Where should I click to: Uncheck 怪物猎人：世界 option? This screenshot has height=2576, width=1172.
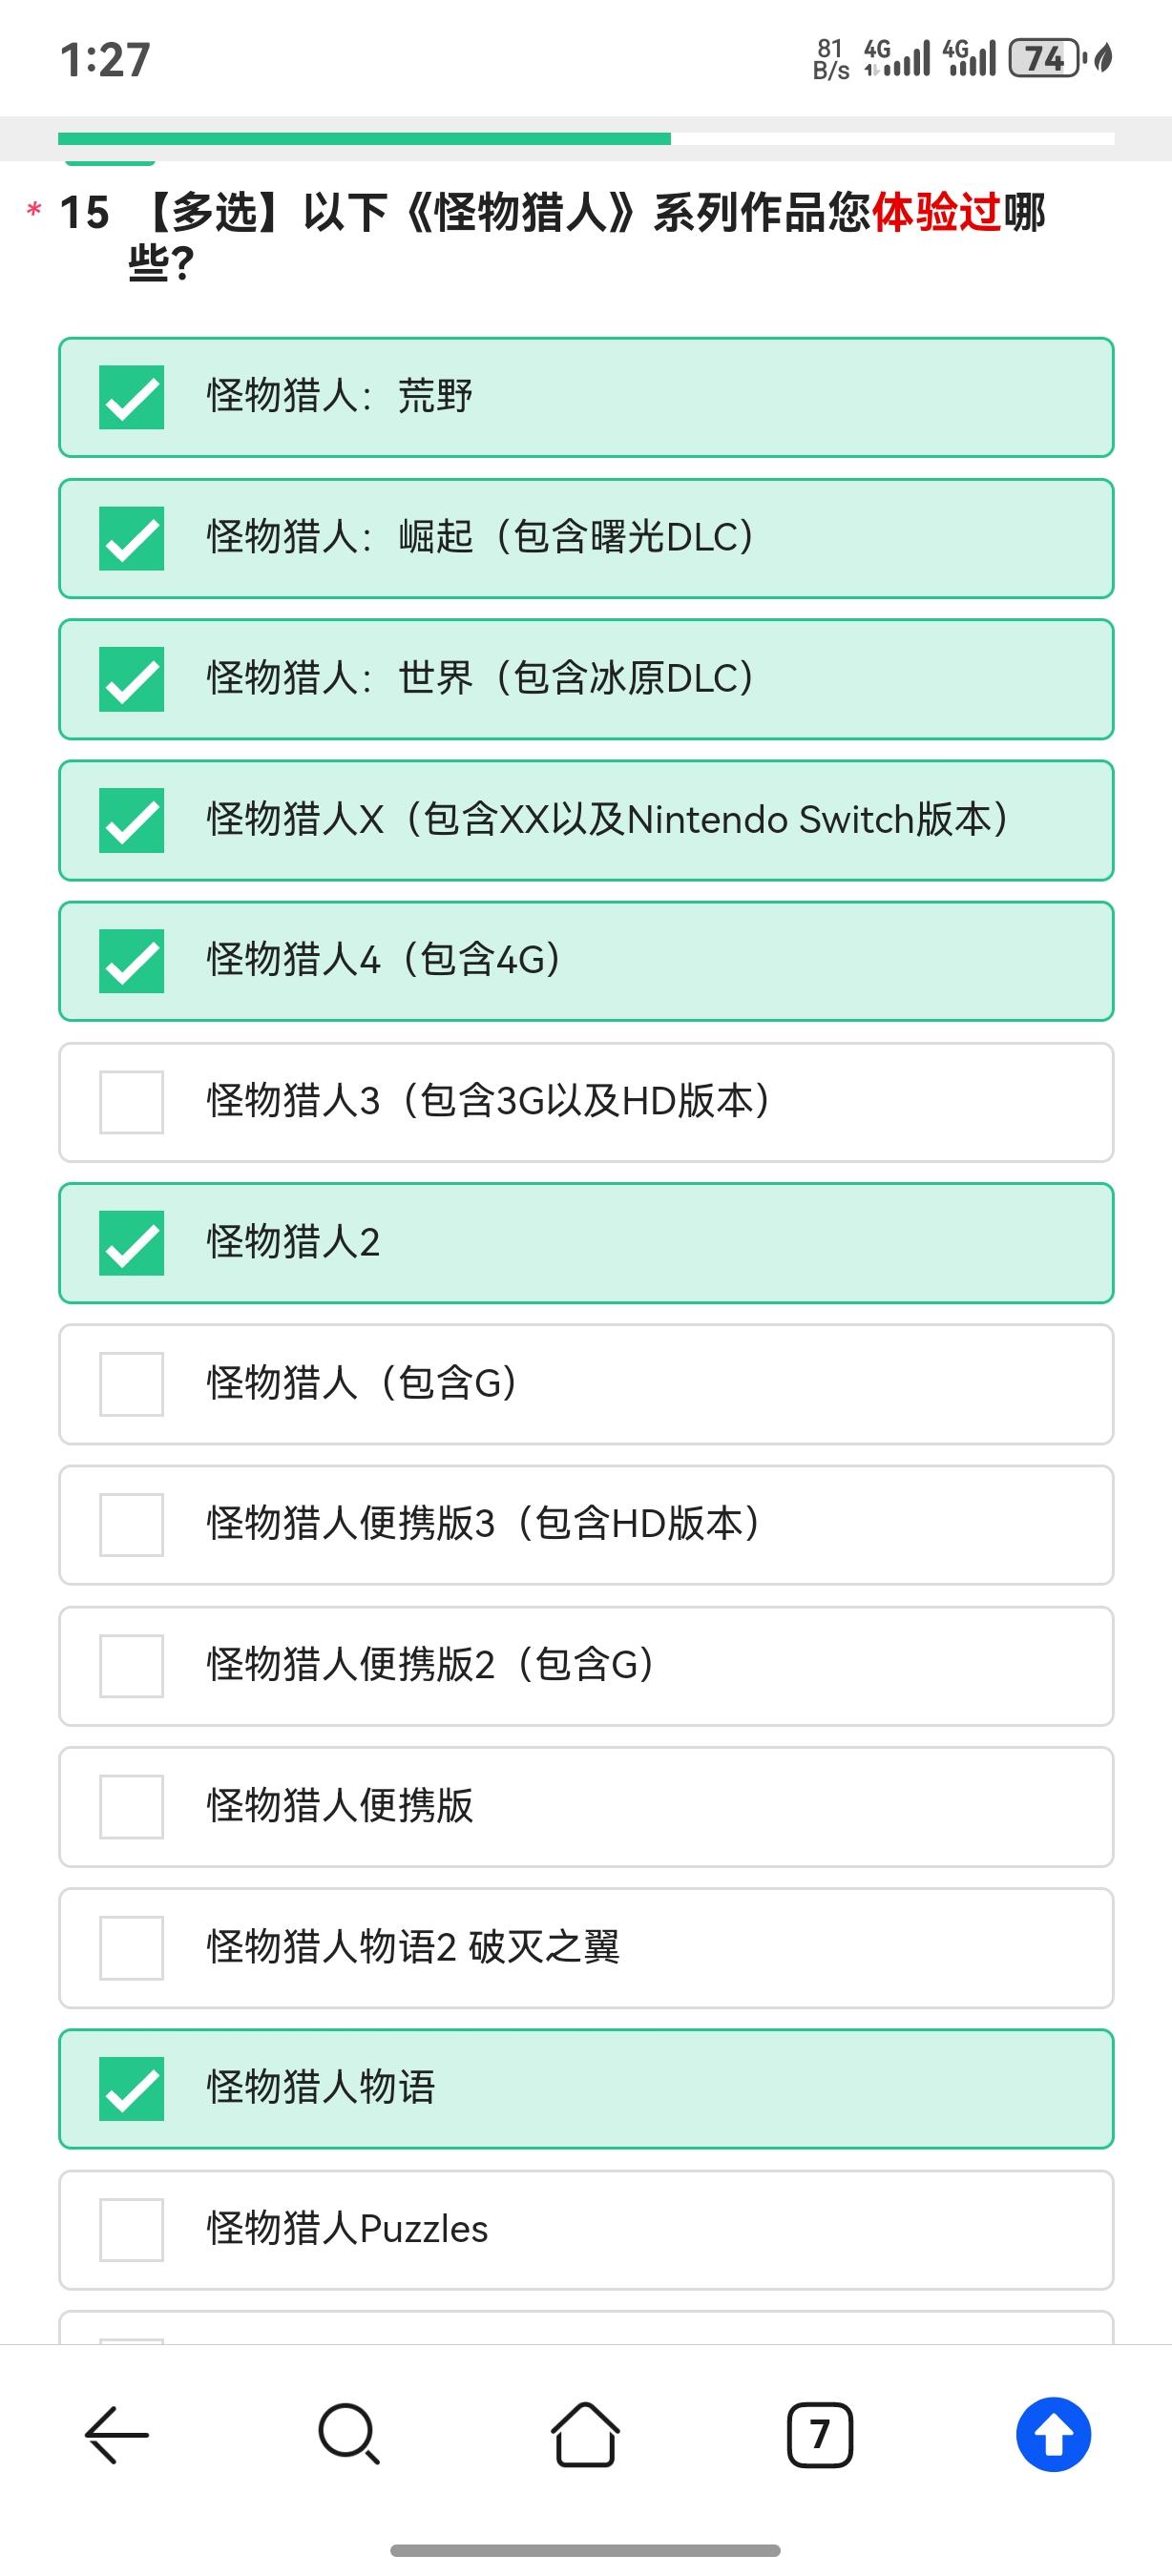586,679
